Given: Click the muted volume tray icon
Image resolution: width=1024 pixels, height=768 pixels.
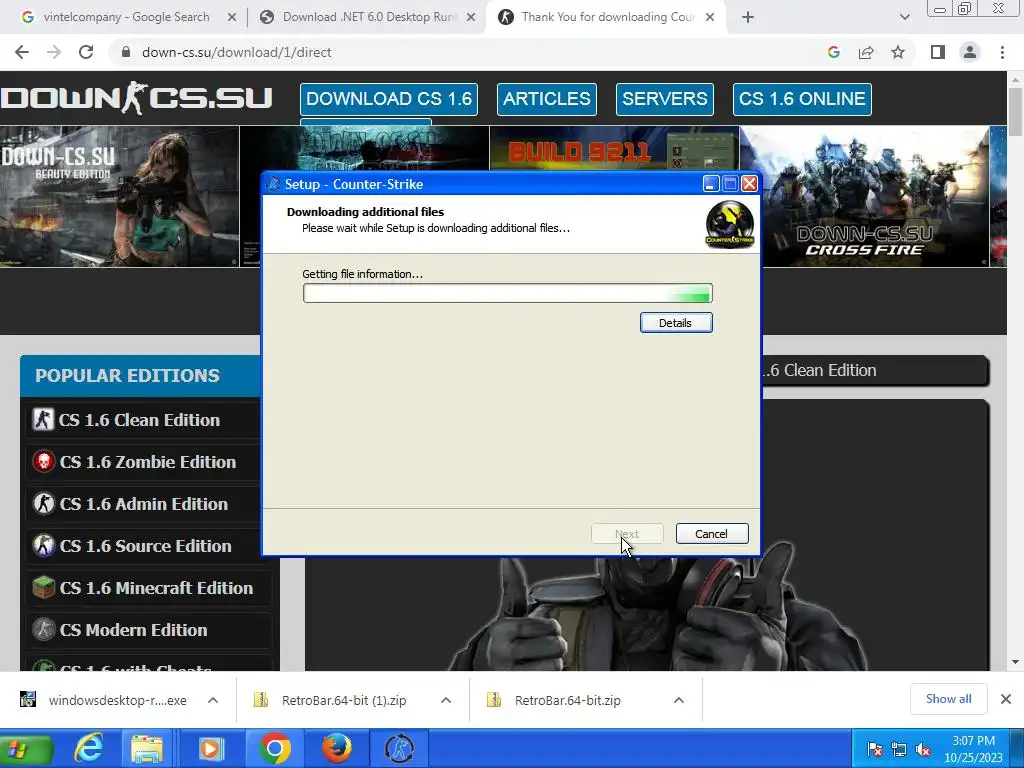Looking at the screenshot, I should [923, 749].
